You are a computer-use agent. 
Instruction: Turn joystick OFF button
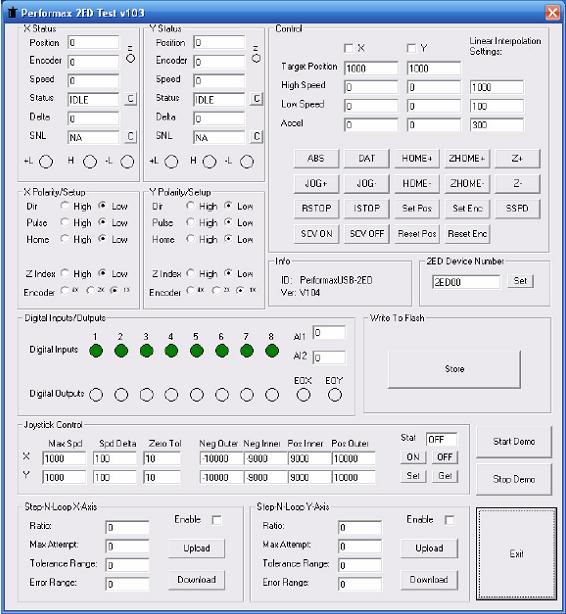pos(445,457)
